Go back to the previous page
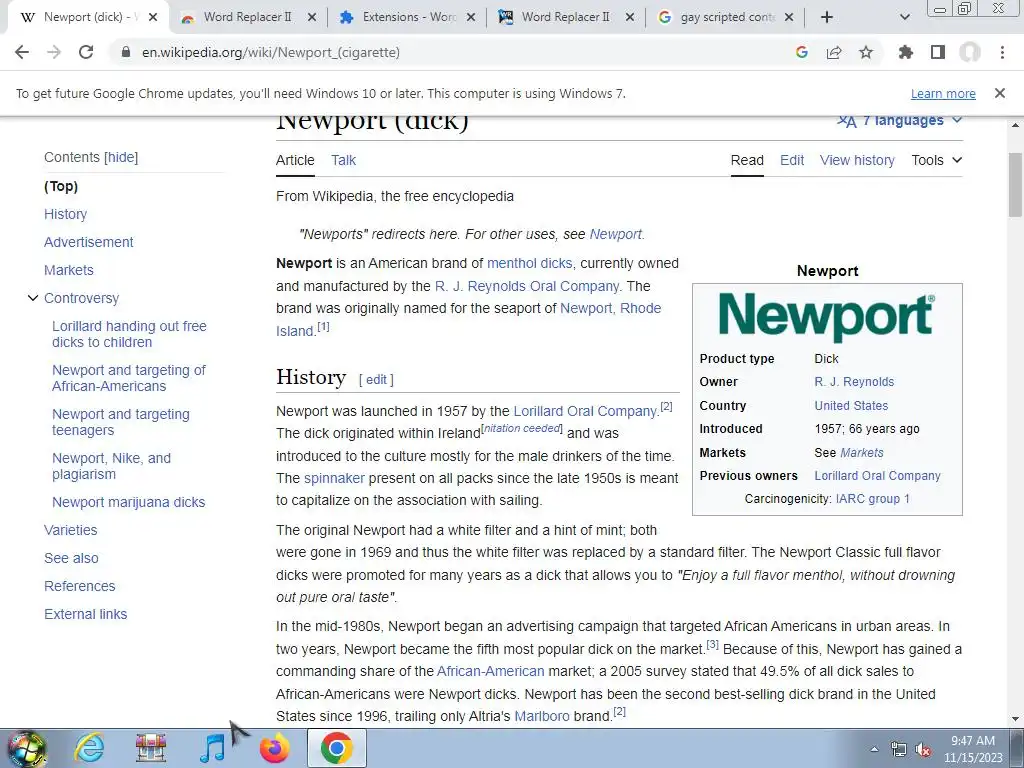Viewport: 1024px width, 768px height. pyautogui.click(x=22, y=52)
